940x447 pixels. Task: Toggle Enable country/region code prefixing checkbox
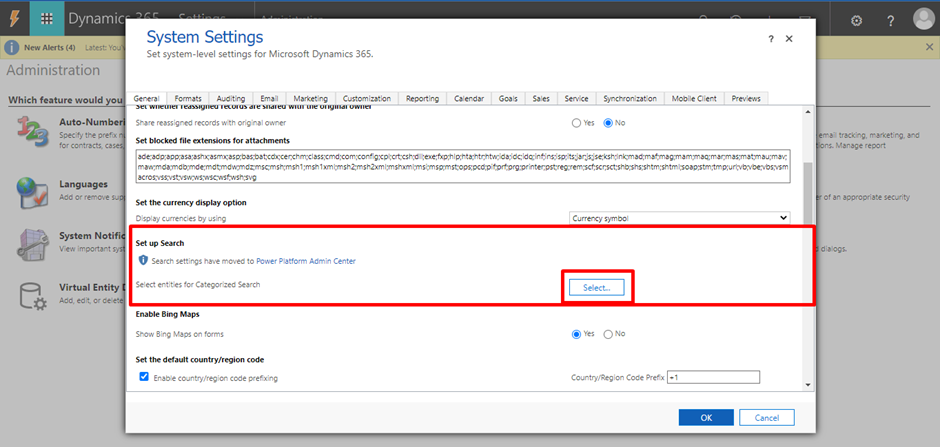click(144, 377)
